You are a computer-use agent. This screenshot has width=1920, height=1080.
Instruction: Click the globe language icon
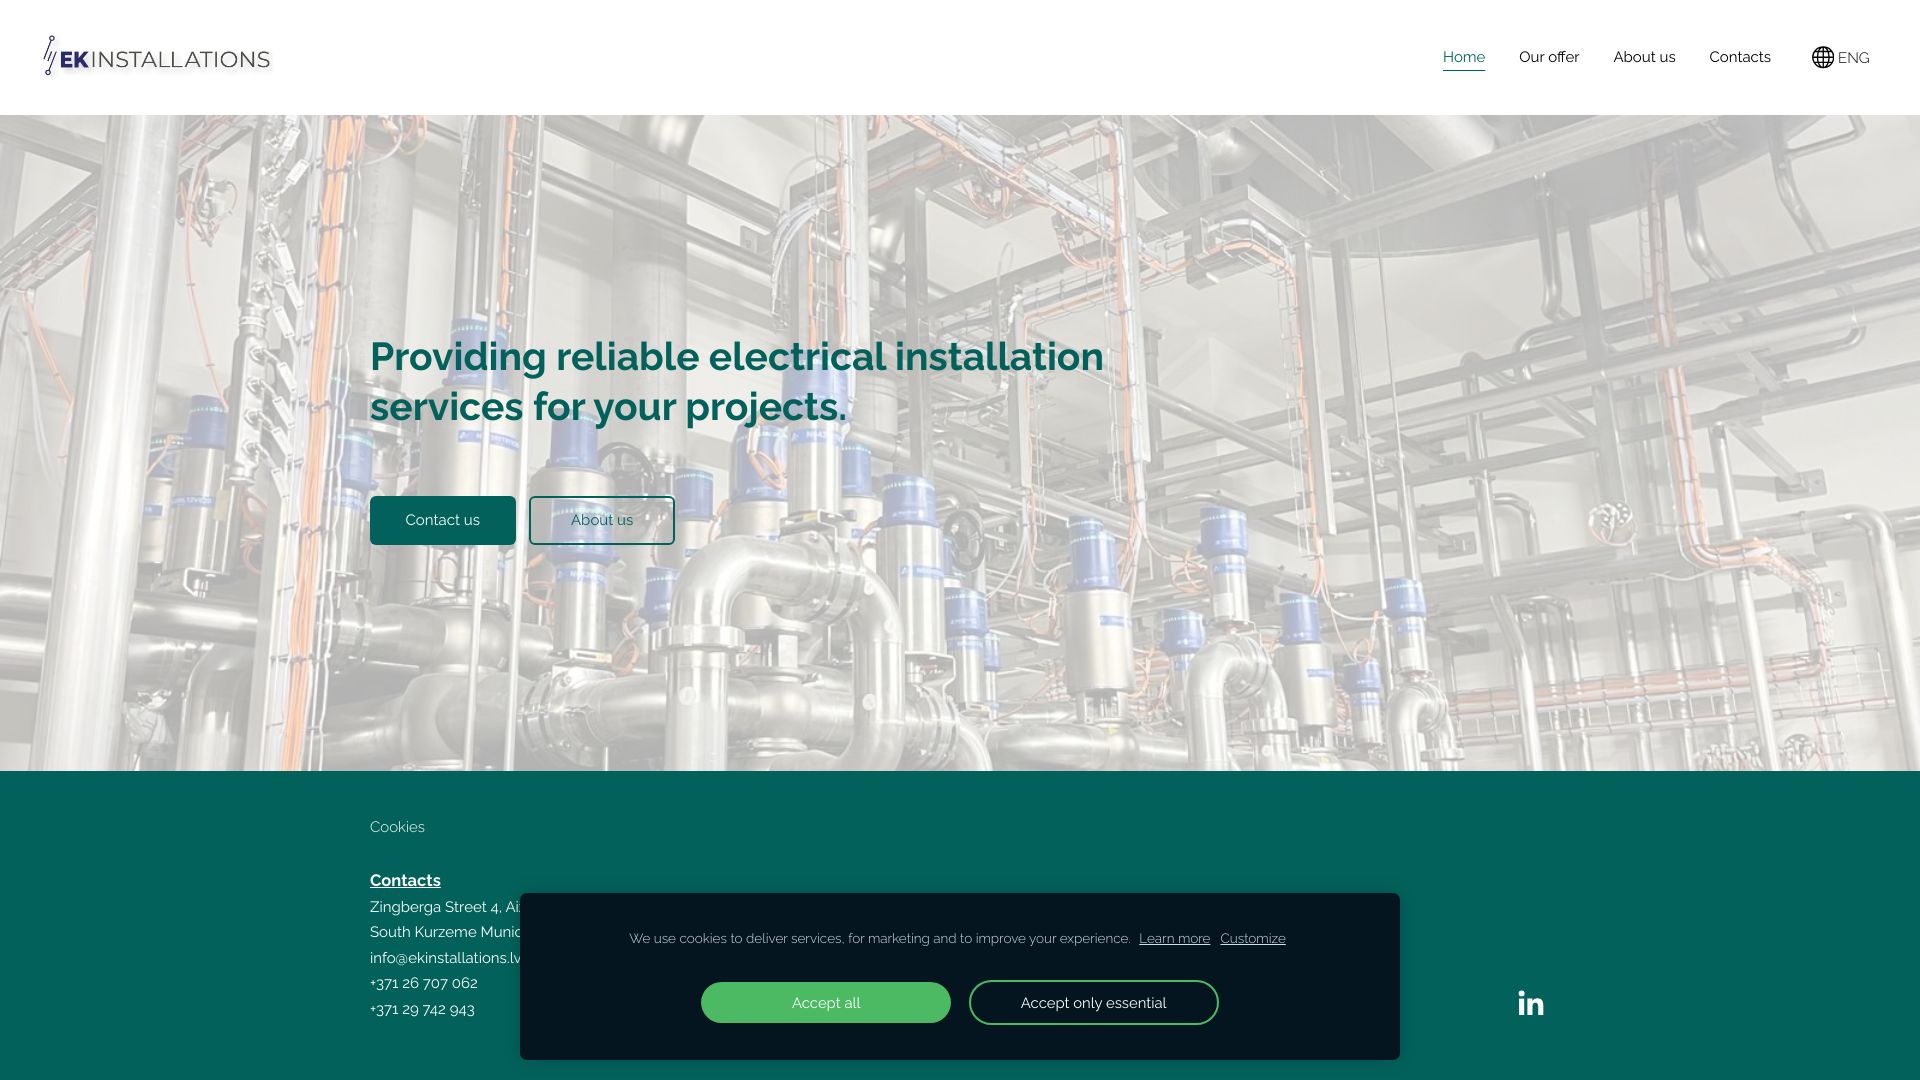pyautogui.click(x=1822, y=57)
